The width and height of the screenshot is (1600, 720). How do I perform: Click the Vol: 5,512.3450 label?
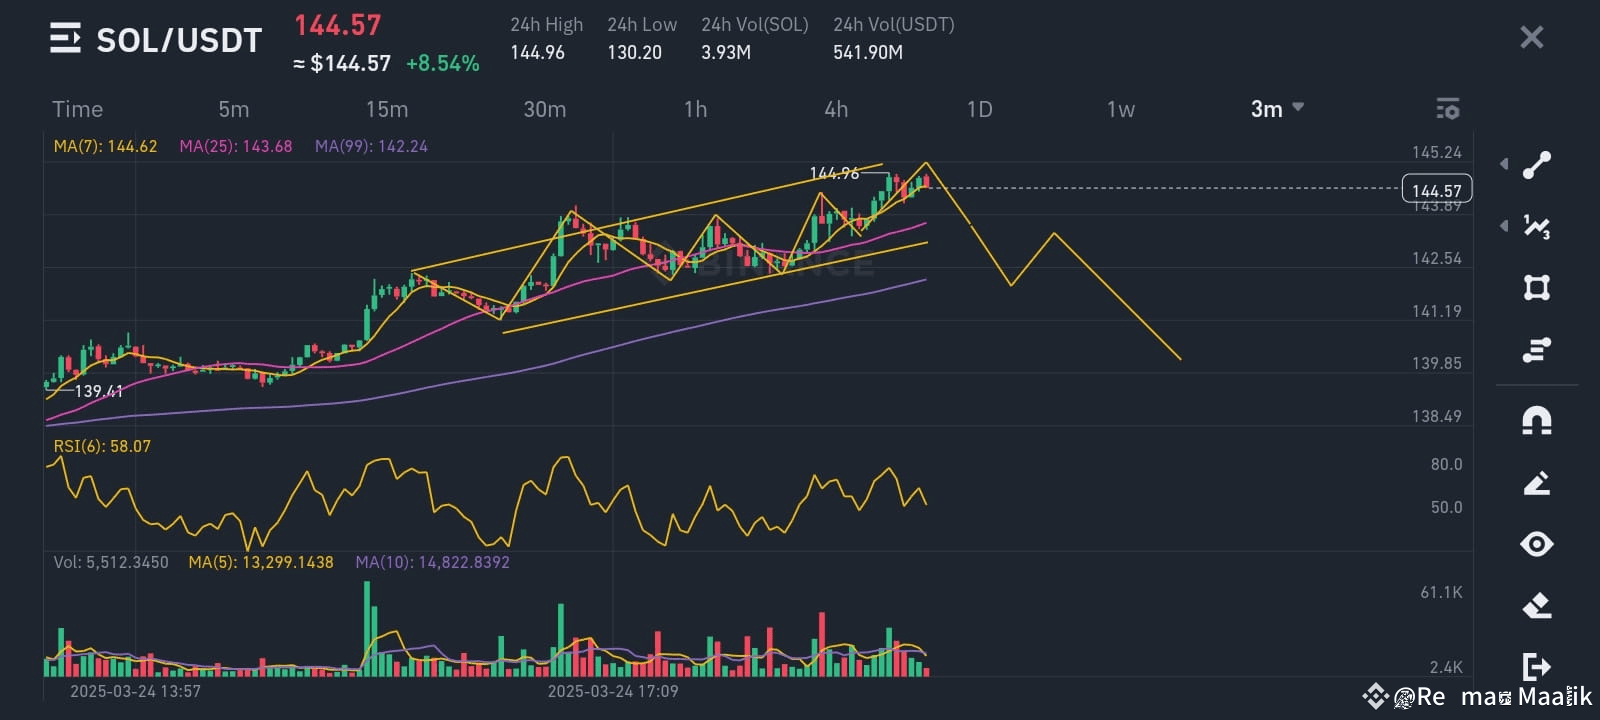[x=111, y=562]
